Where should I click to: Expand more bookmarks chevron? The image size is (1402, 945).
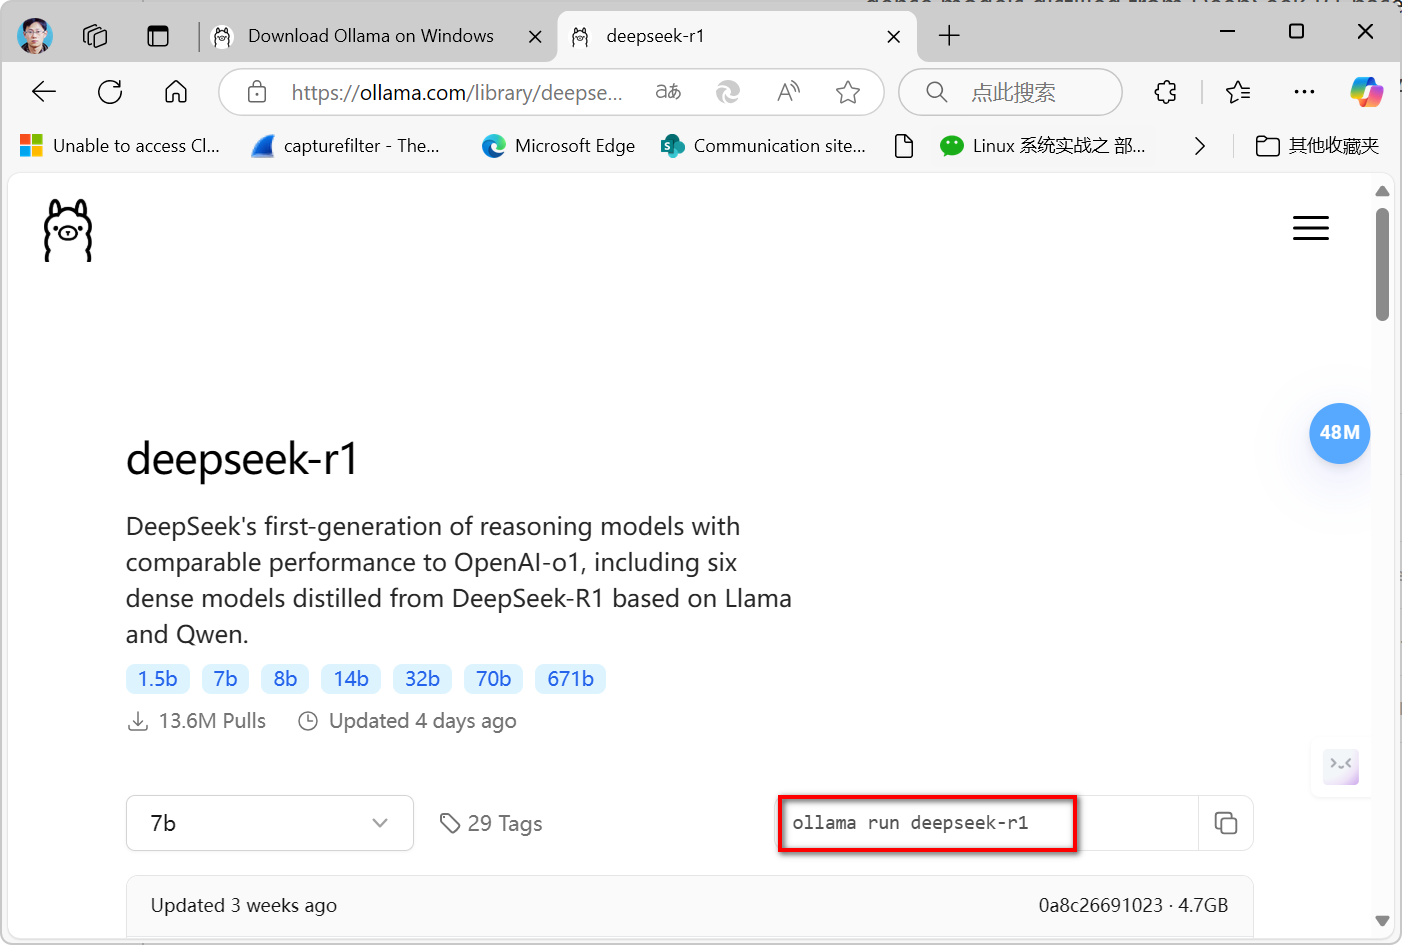(x=1200, y=146)
